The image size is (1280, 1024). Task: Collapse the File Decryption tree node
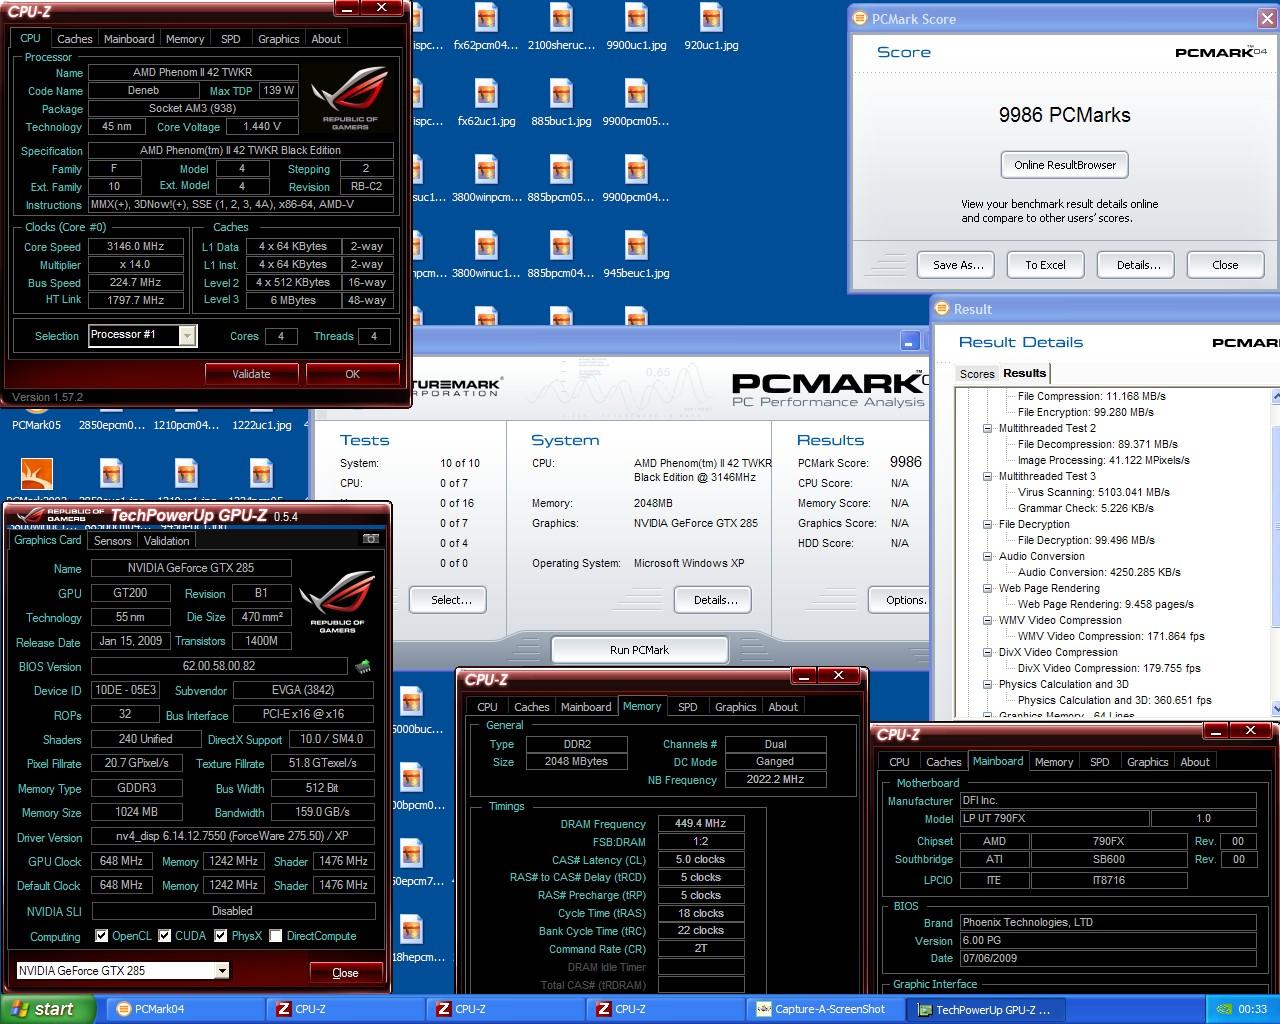point(988,524)
